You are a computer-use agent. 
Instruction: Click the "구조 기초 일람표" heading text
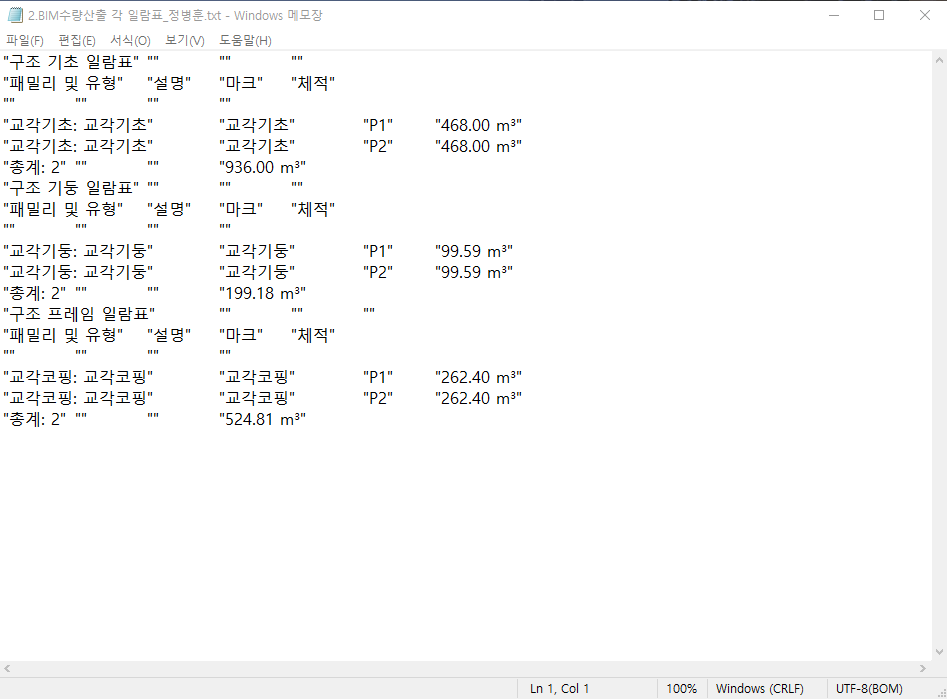point(71,62)
